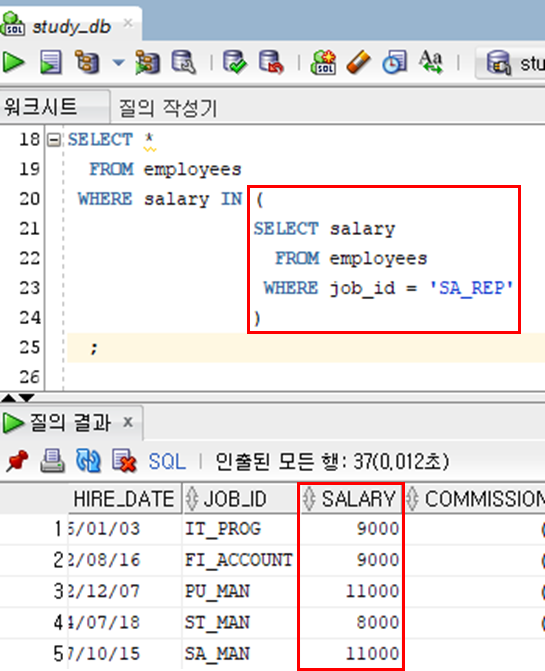The width and height of the screenshot is (545, 671).
Task: Run the statement with the green play icon
Action: (x=14, y=62)
